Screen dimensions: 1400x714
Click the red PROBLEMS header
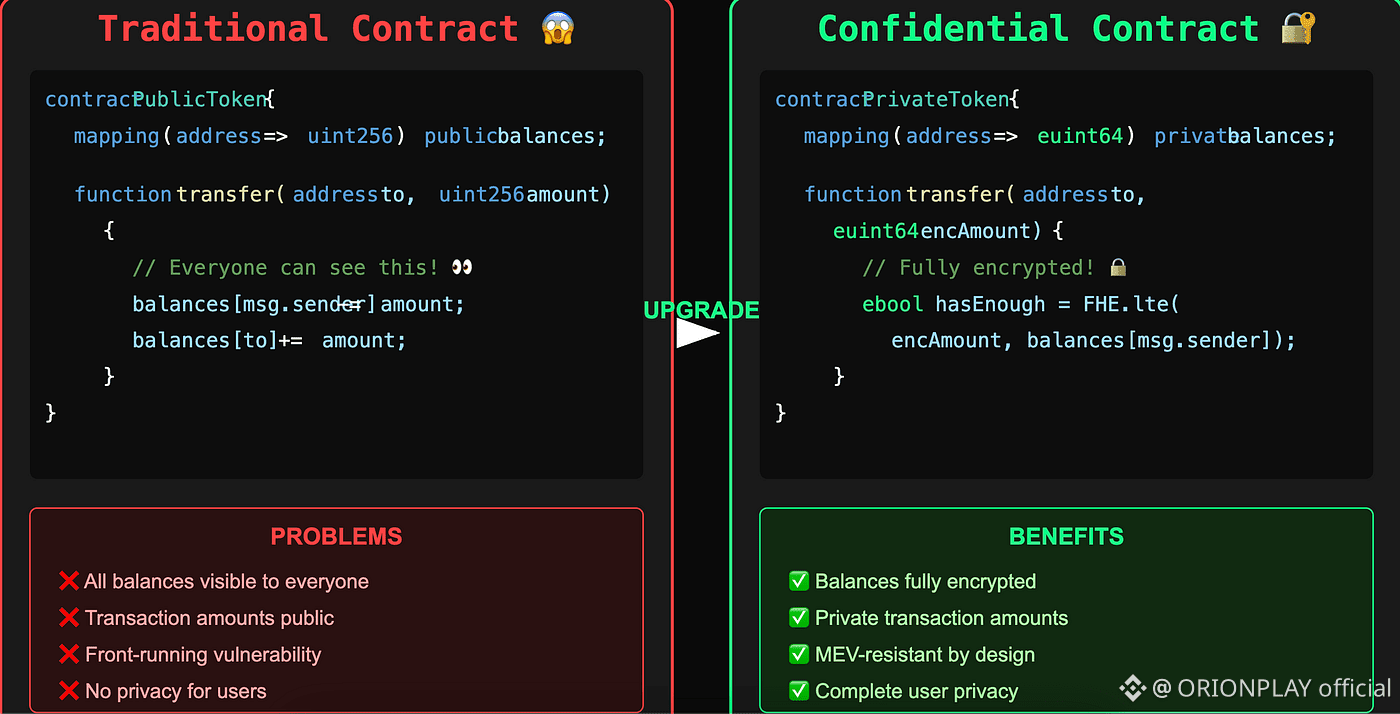coord(336,537)
